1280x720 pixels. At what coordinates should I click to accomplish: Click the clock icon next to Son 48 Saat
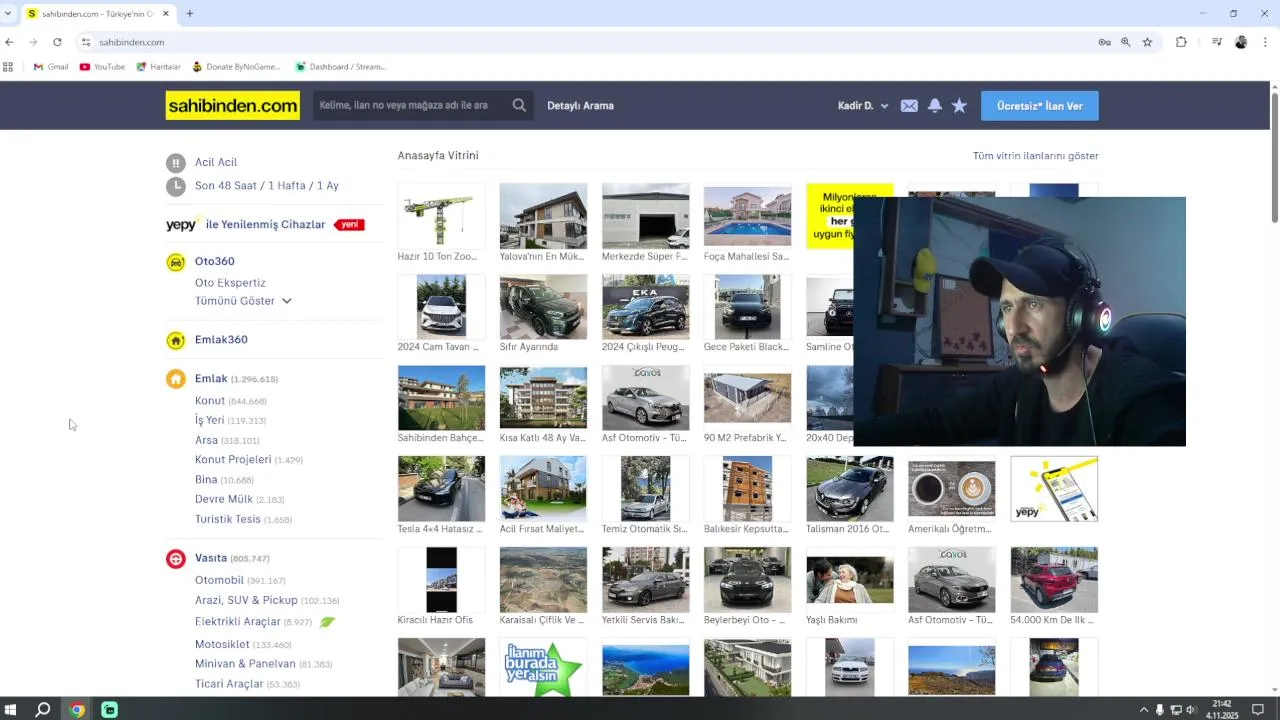176,186
